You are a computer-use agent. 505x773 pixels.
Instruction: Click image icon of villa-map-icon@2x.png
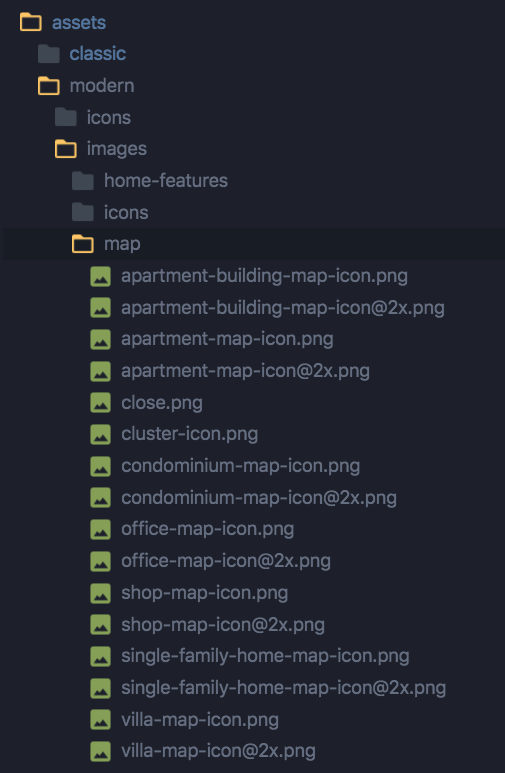[101, 751]
